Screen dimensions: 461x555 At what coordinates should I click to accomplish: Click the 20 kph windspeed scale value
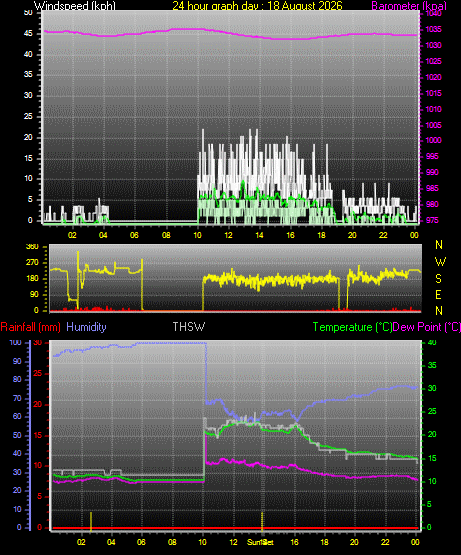point(28,137)
